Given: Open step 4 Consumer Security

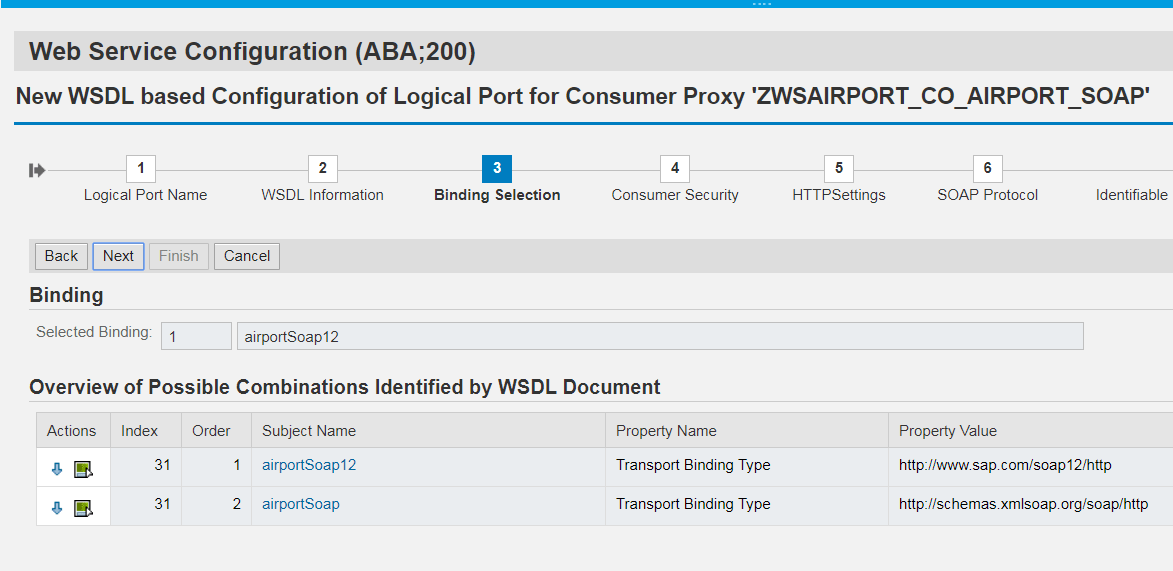Looking at the screenshot, I should 675,169.
